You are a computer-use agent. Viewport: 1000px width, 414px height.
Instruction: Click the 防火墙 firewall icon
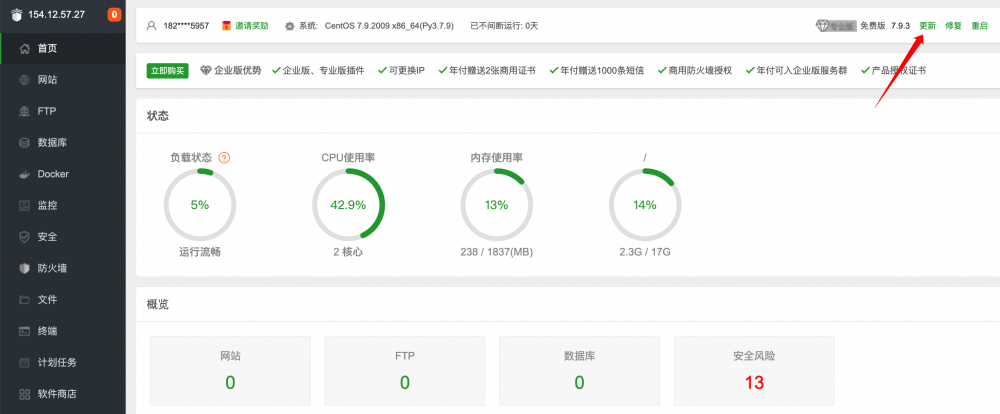pyautogui.click(x=25, y=268)
